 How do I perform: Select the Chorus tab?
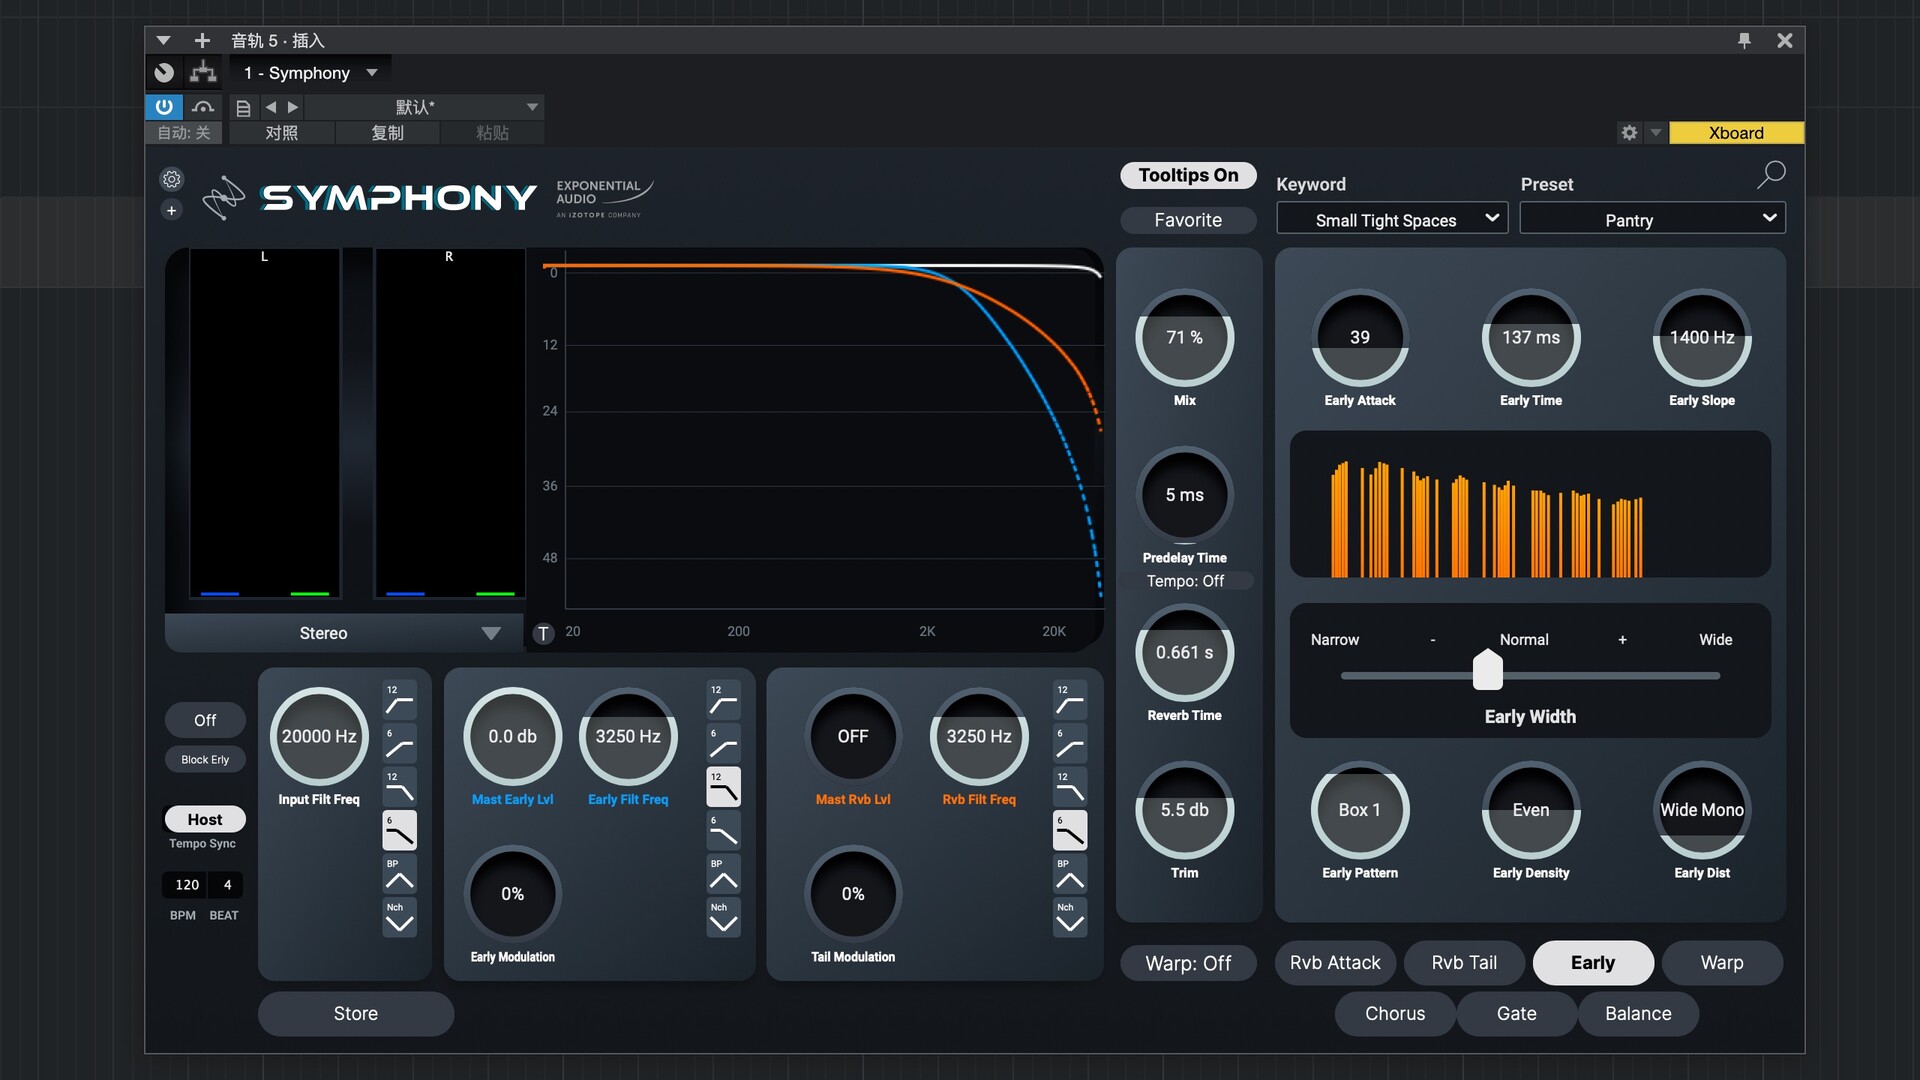coord(1394,1013)
